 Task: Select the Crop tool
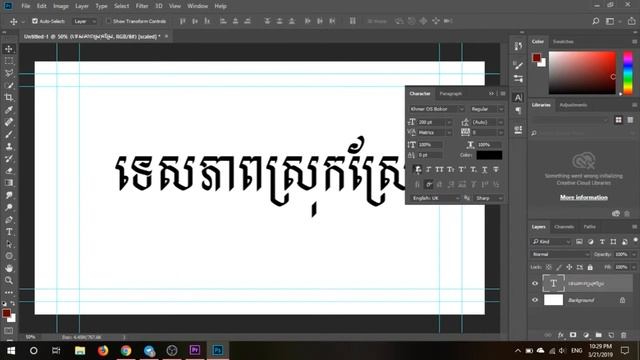coord(9,98)
